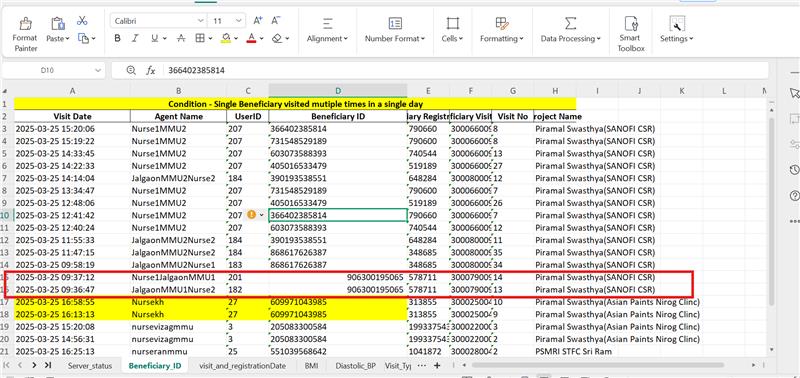
Task: Apply red font color
Action: tap(251, 38)
